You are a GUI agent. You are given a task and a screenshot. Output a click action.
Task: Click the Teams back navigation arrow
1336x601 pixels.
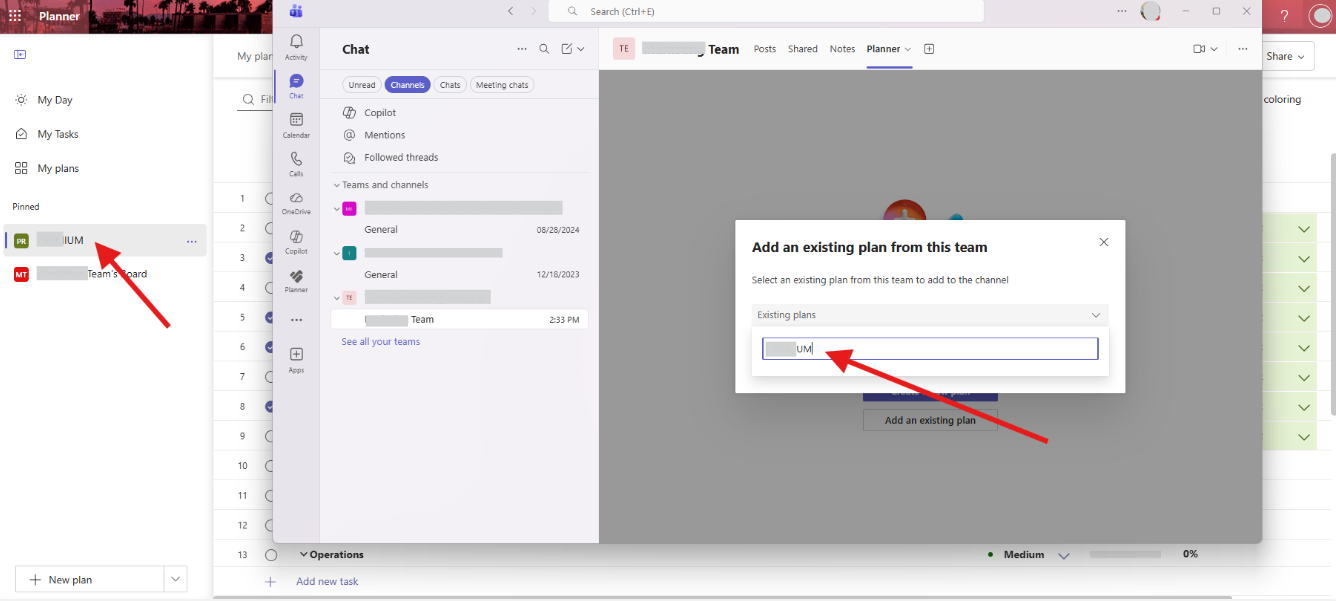tap(510, 11)
